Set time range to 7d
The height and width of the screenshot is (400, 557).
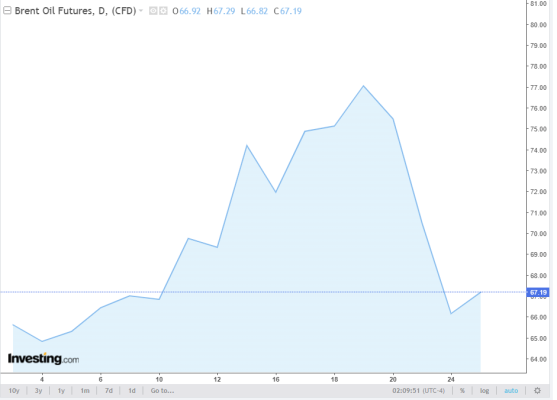pos(109,391)
